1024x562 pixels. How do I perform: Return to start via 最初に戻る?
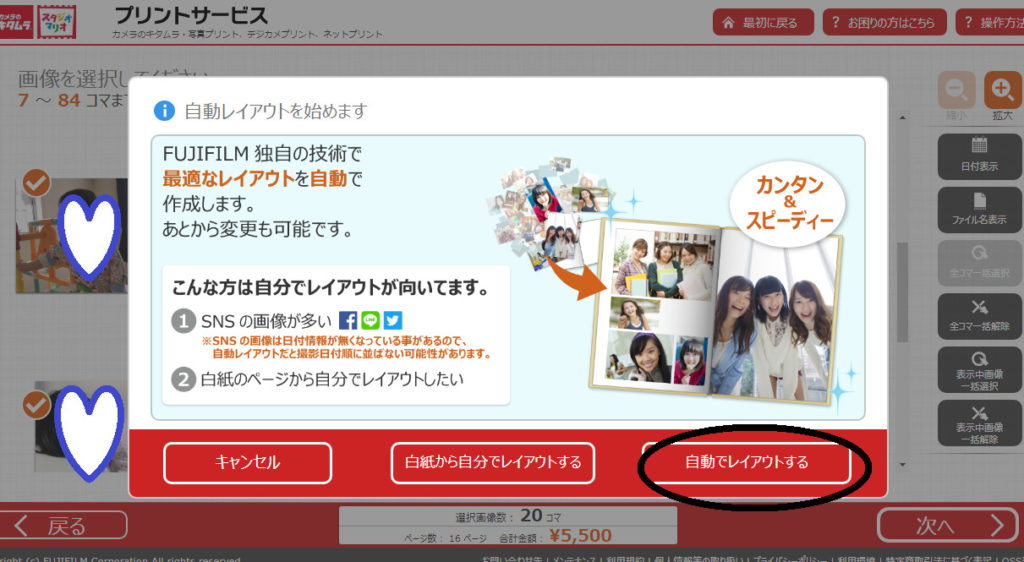click(x=763, y=23)
